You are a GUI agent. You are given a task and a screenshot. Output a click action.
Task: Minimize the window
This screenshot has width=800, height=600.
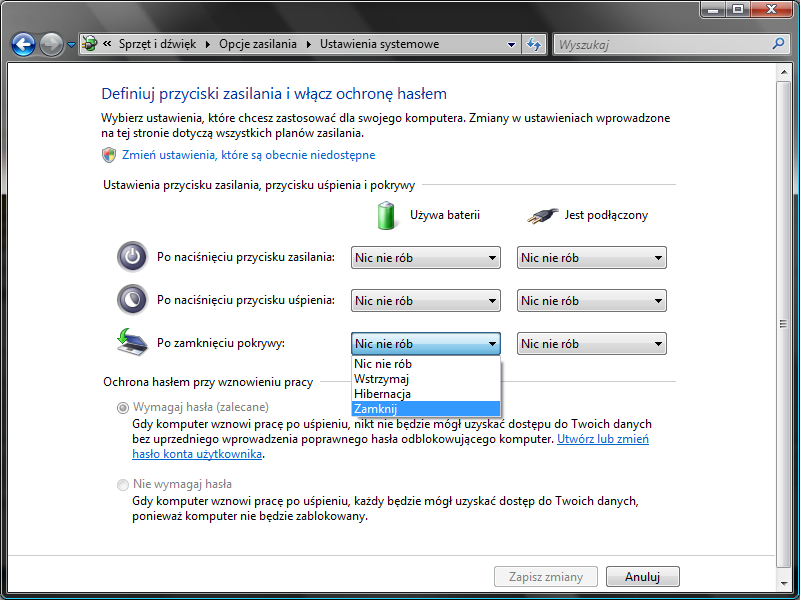713,9
